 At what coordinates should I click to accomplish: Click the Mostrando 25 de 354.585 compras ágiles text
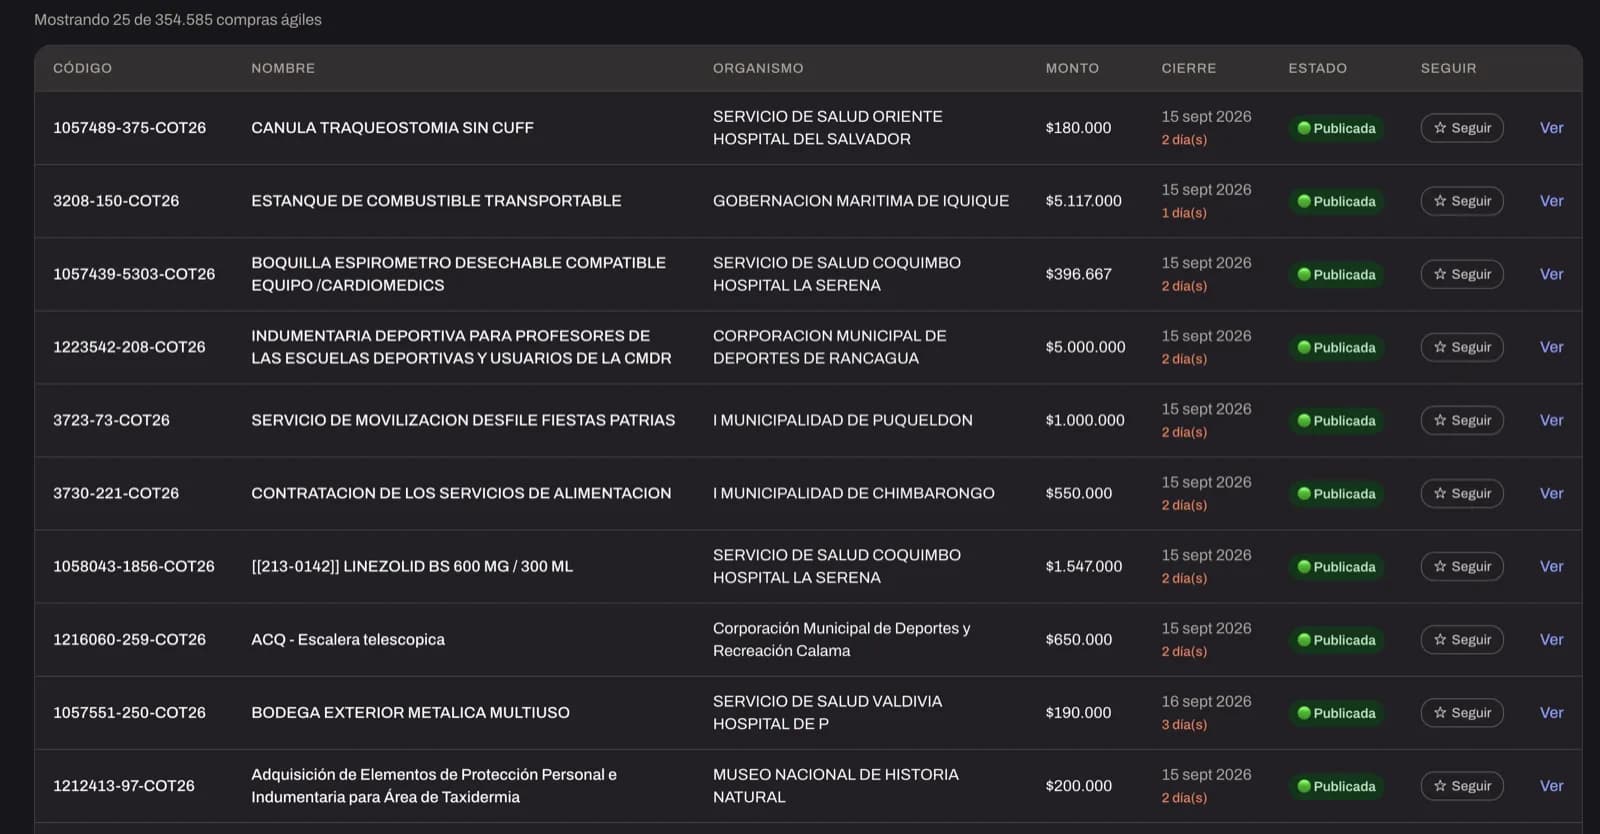click(178, 19)
